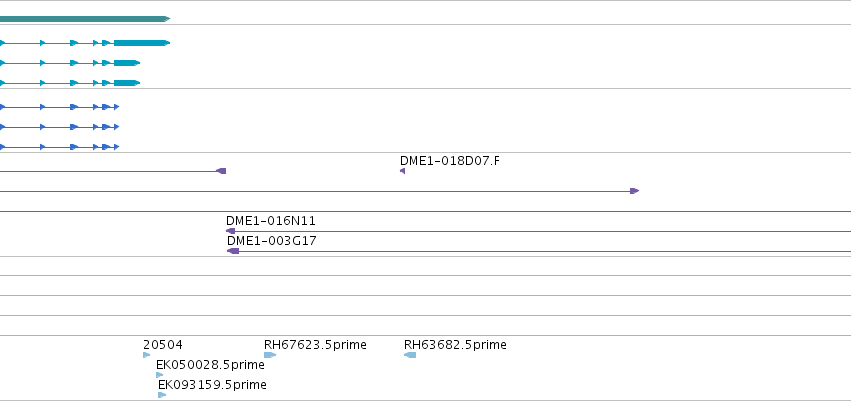This screenshot has width=851, height=401.
Task: Select the light blue arrow glyph under 20504
Action: [147, 355]
